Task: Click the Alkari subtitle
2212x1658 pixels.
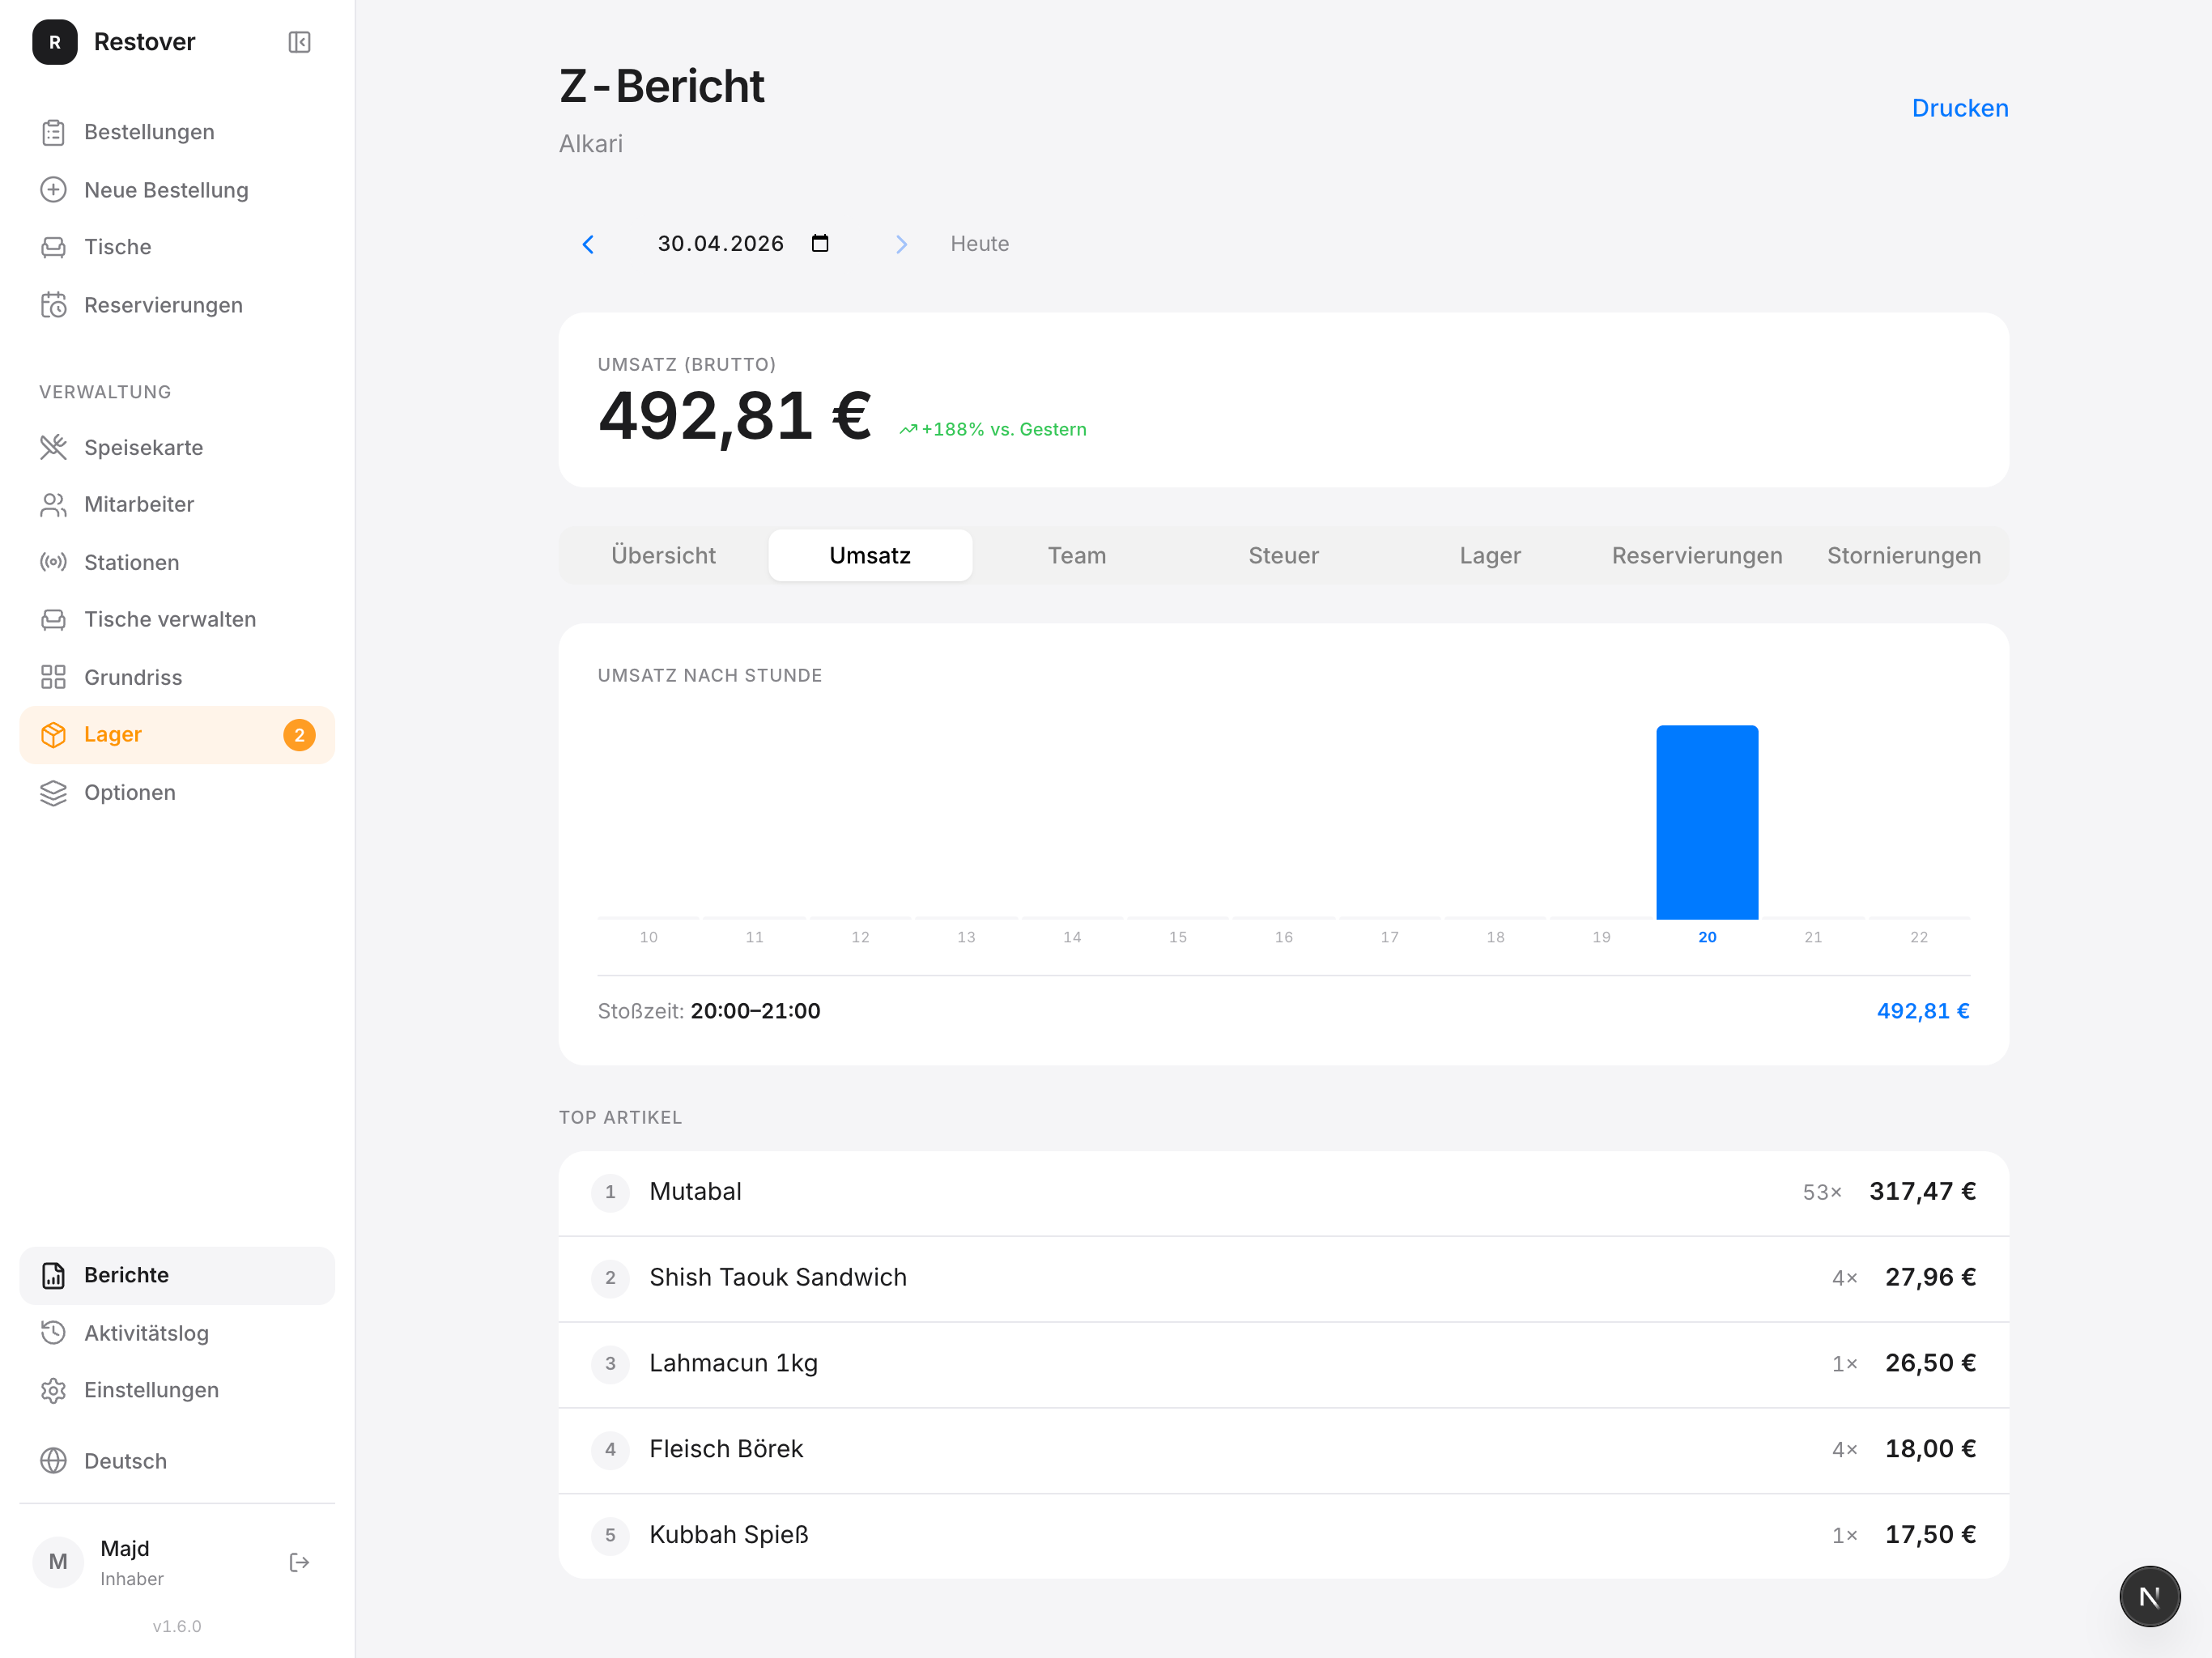Action: pos(590,144)
